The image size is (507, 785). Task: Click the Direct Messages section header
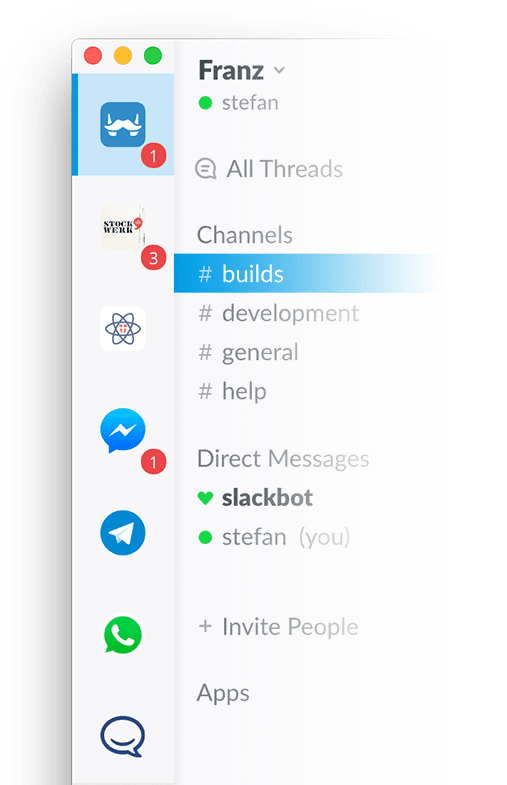[283, 459]
